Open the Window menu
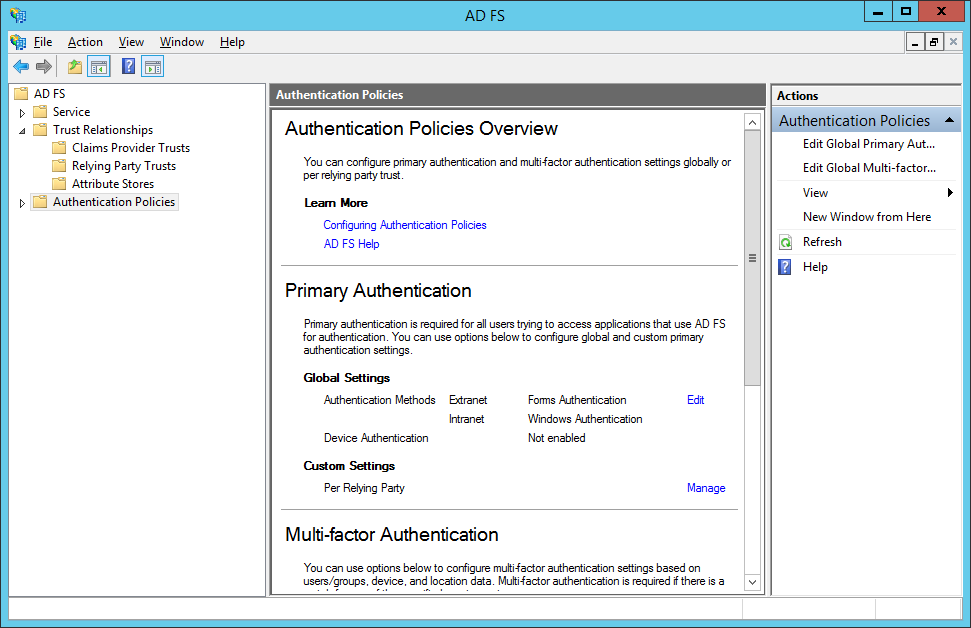The width and height of the screenshot is (971, 628). [181, 42]
